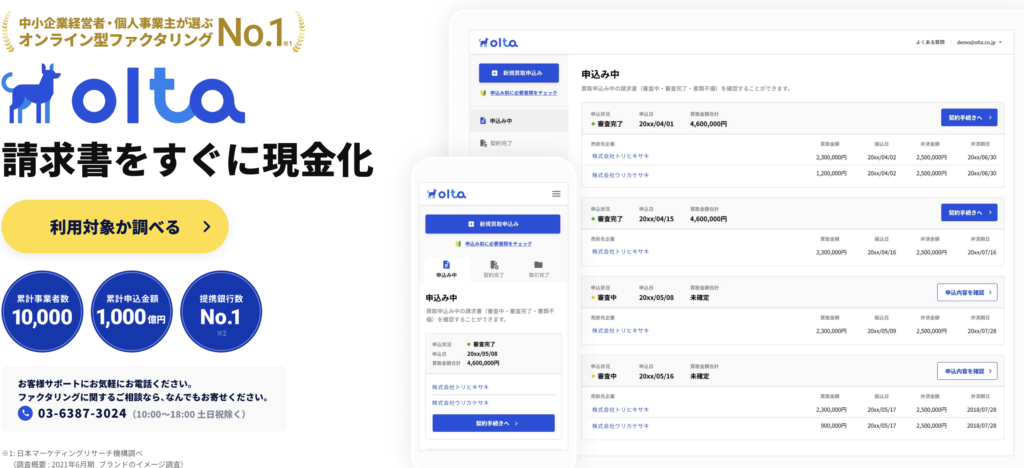This screenshot has width=1024, height=468.
Task: Open 株式会社トリヒキサキ in the mobile mockup
Action: click(x=460, y=387)
